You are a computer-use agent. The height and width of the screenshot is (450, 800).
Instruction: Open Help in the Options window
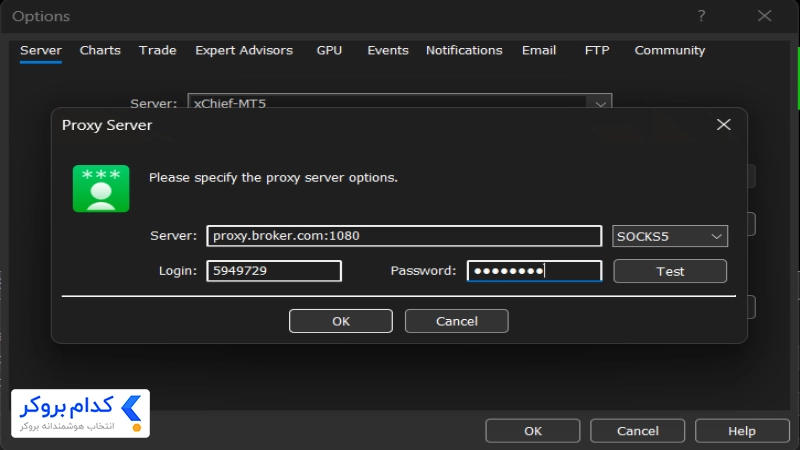pos(742,431)
